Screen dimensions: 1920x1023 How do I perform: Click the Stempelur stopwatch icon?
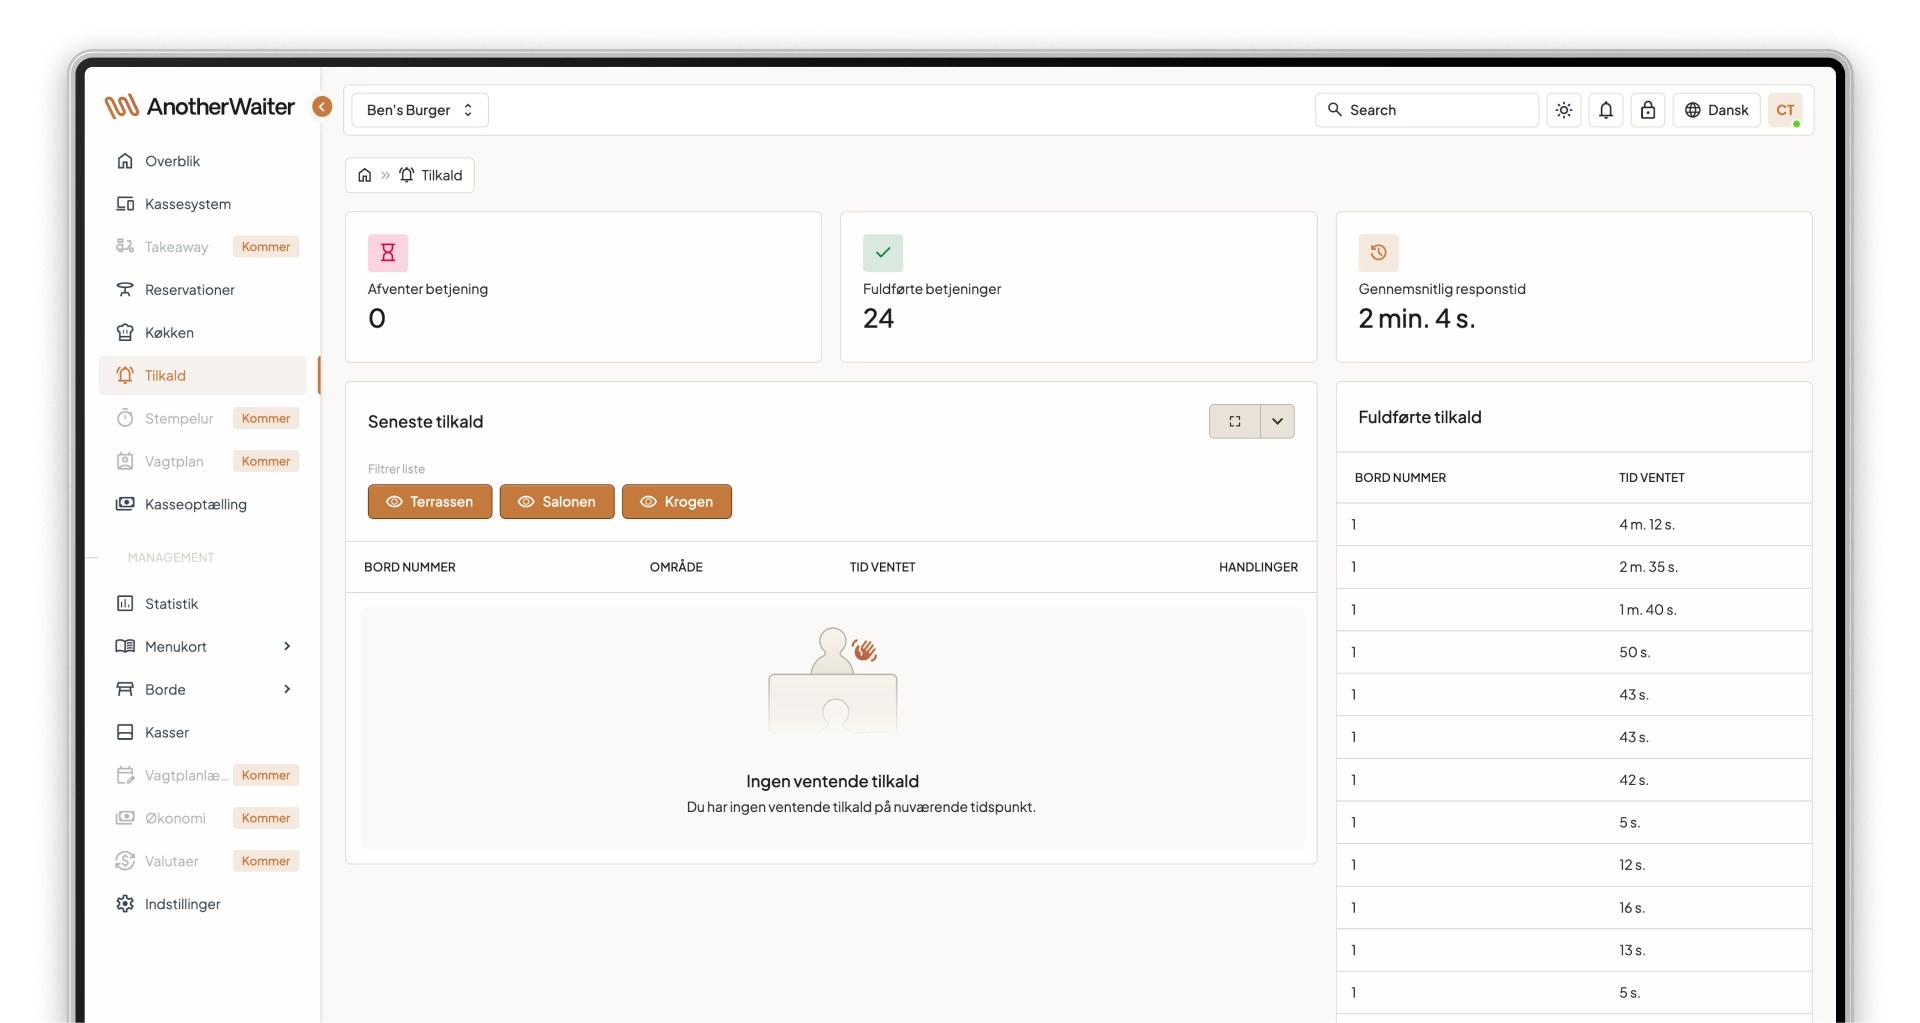pos(125,418)
